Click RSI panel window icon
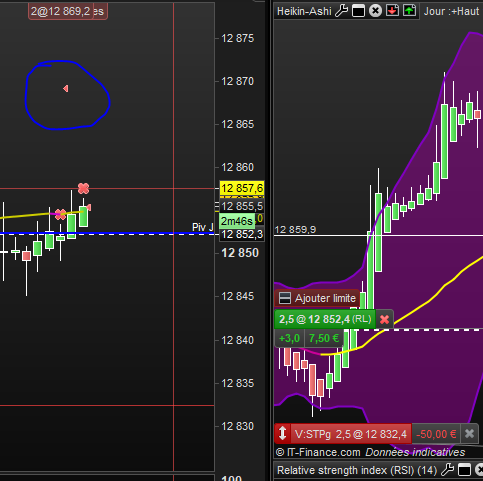 pos(464,470)
